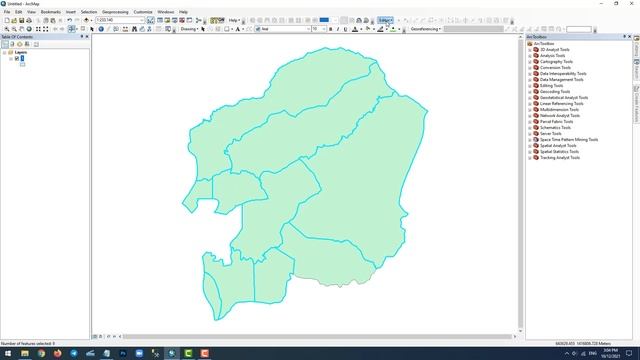Open an existing map document
Viewport: 640px width, 360px height.
click(14, 20)
